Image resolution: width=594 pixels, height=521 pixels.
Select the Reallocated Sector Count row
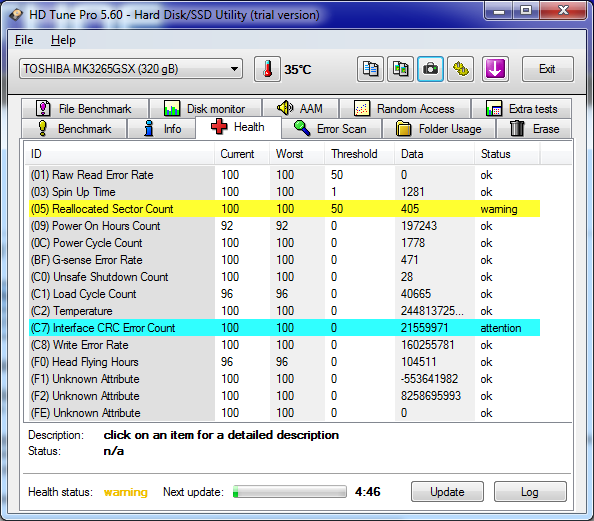pyautogui.click(x=284, y=209)
